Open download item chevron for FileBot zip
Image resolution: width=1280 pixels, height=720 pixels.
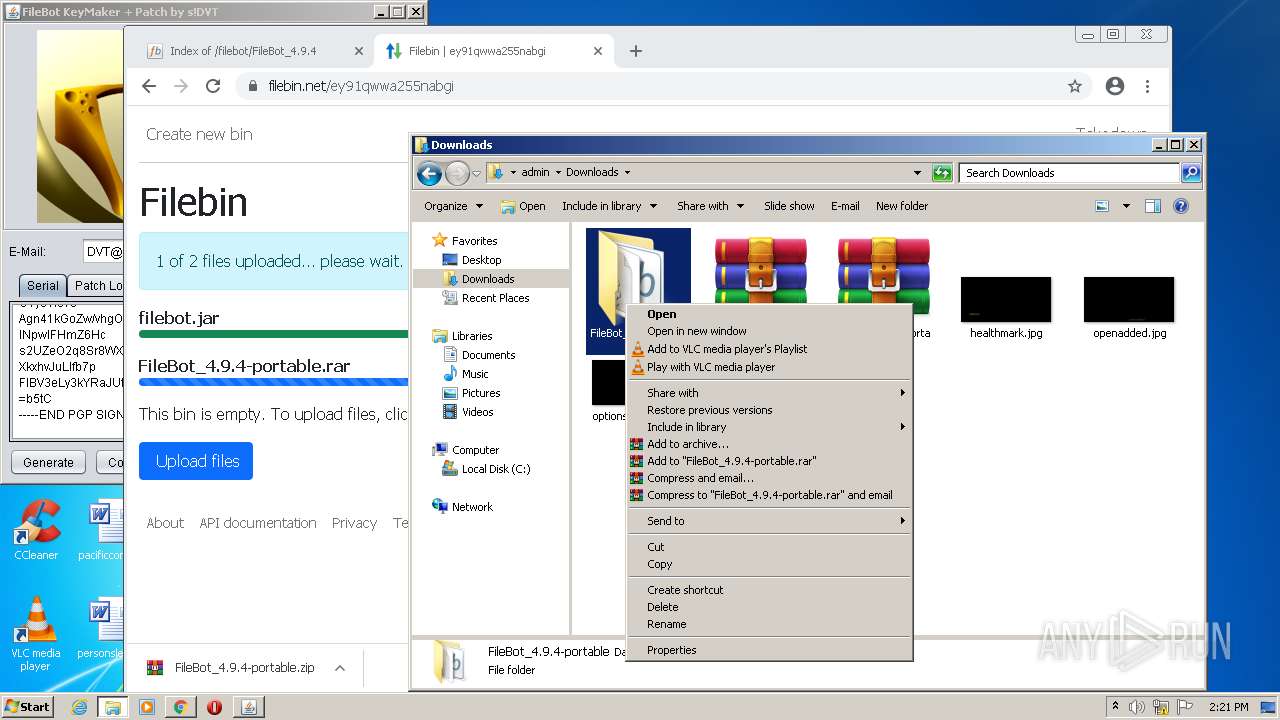click(x=340, y=668)
